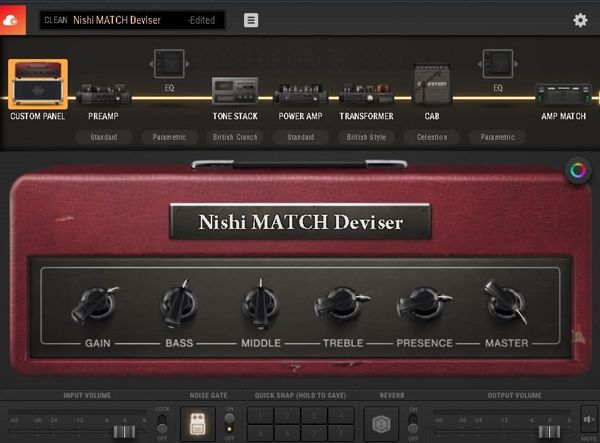Click the -Edited status text

tap(201, 20)
